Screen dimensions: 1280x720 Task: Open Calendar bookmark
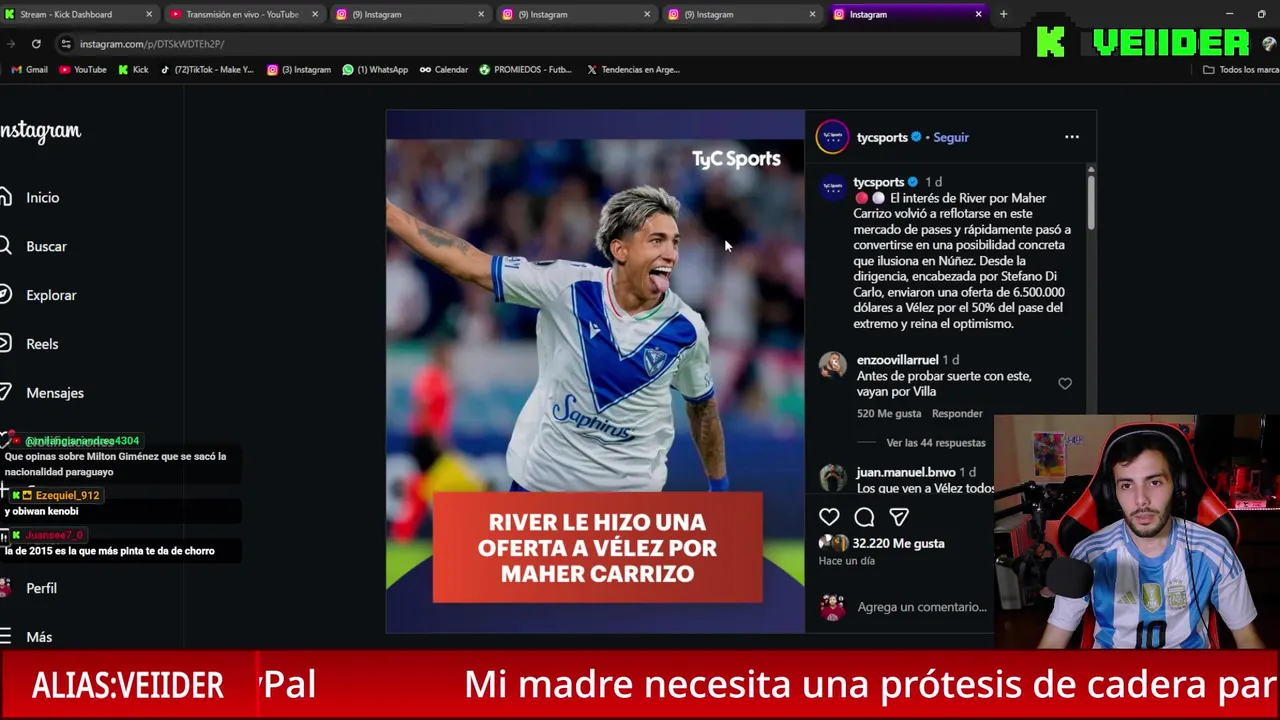pyautogui.click(x=444, y=70)
